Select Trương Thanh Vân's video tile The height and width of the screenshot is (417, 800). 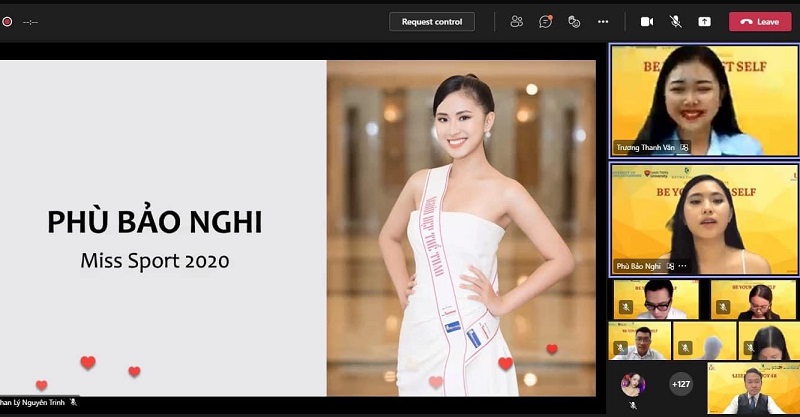[704, 98]
